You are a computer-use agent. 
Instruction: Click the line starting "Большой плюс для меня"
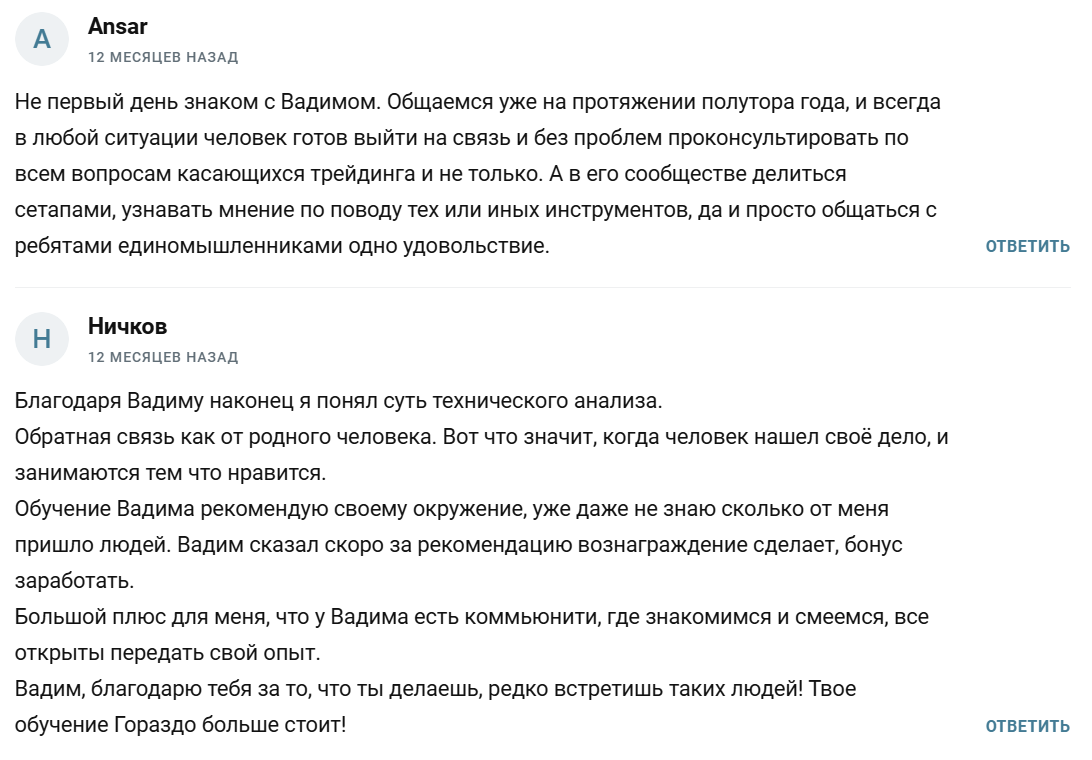(472, 617)
